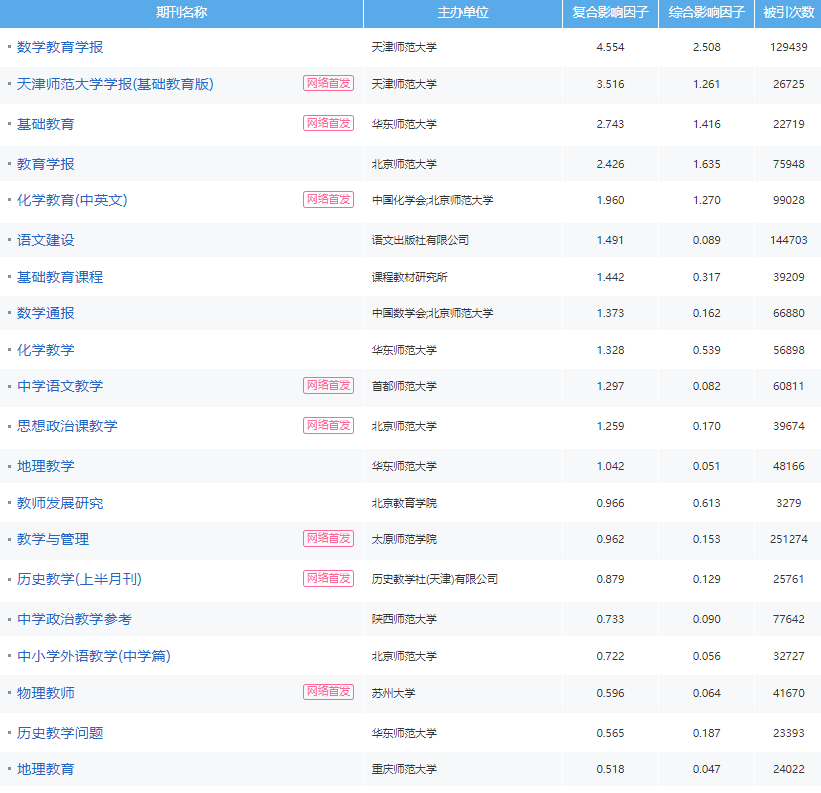Click sponsor 苏州大学
Viewport: 821px width, 793px height.
coord(393,693)
